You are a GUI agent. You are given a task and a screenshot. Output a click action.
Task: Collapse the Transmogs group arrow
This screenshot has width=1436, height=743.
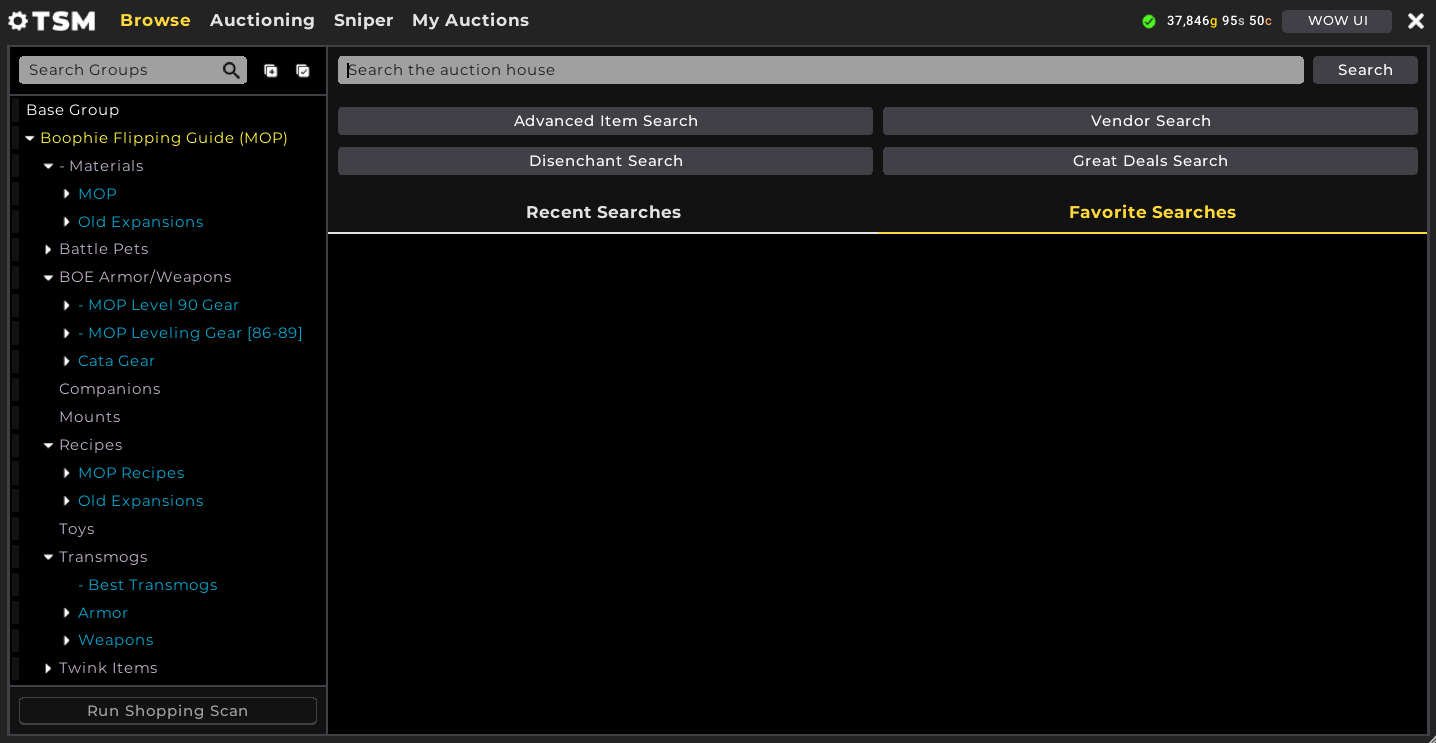[48, 557]
